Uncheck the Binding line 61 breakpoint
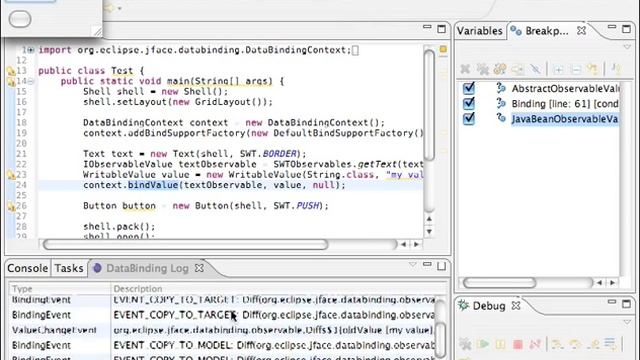 469,103
